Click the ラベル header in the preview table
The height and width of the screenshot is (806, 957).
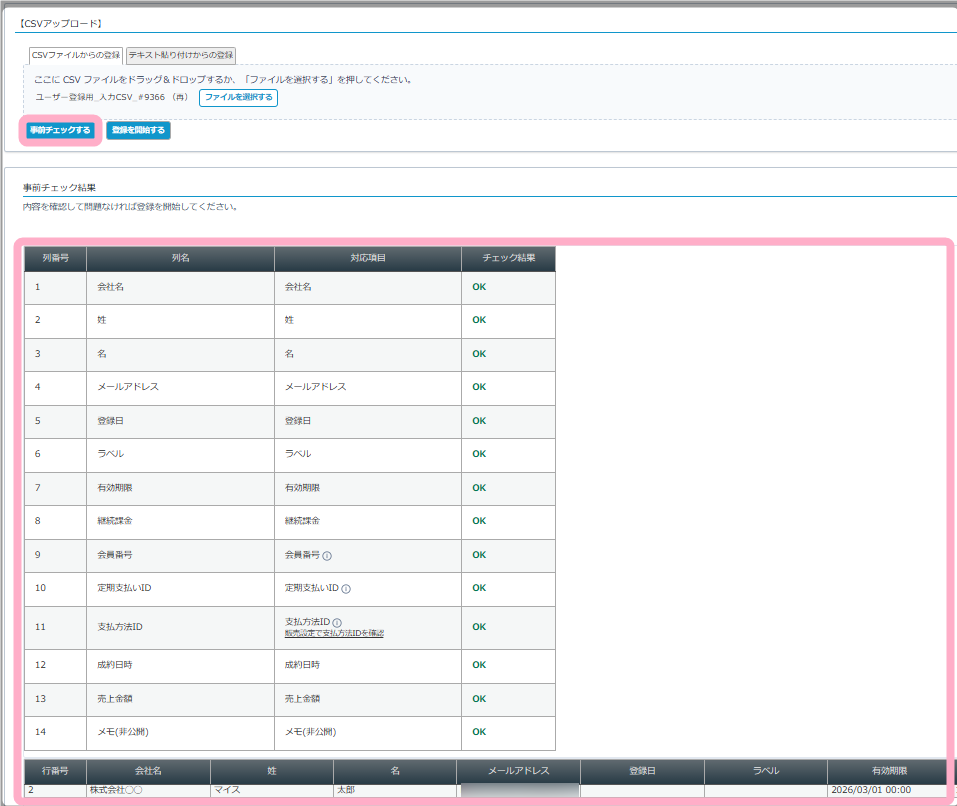pos(765,771)
